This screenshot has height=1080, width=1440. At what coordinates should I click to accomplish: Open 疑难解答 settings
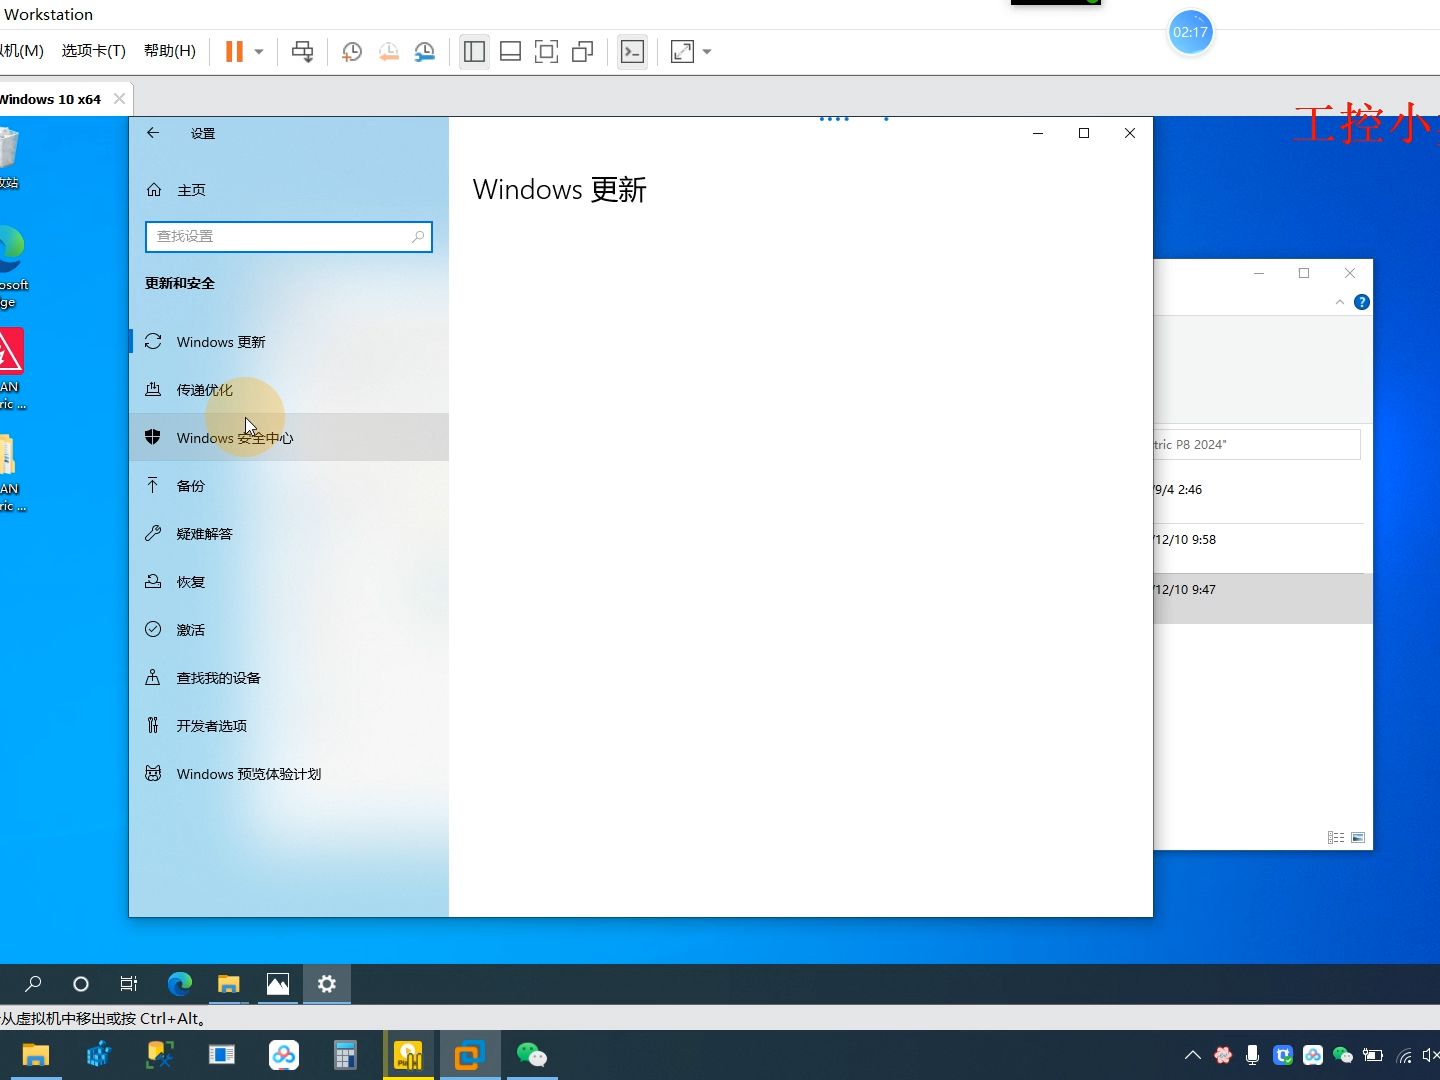(x=288, y=534)
